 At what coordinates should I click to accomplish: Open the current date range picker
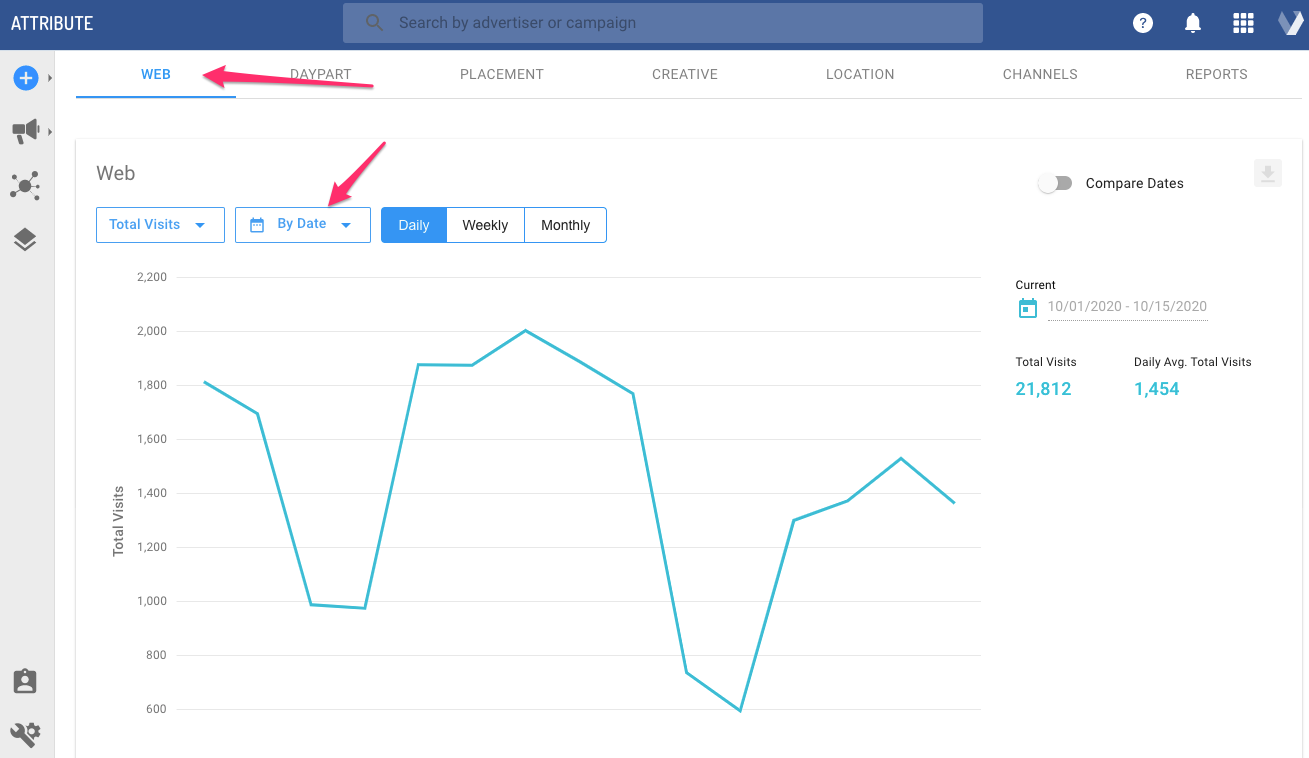click(x=1126, y=307)
